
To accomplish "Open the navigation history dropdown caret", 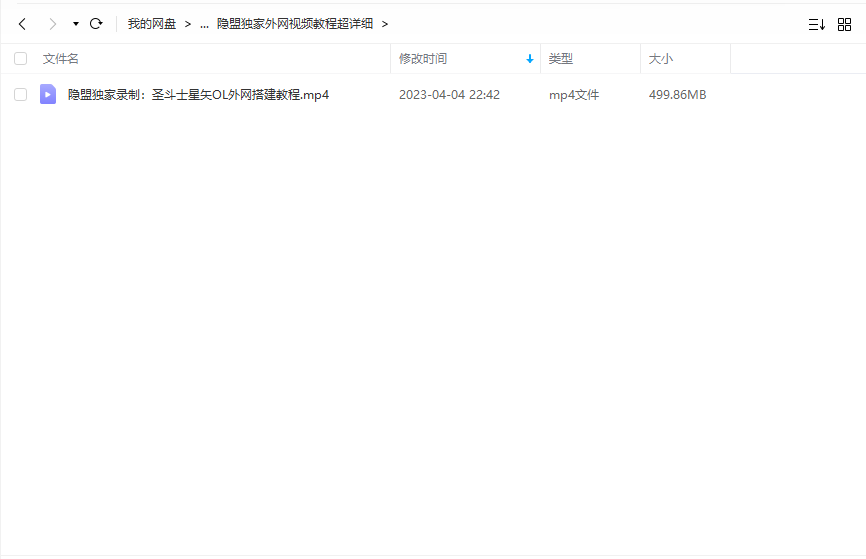I will tap(76, 24).
